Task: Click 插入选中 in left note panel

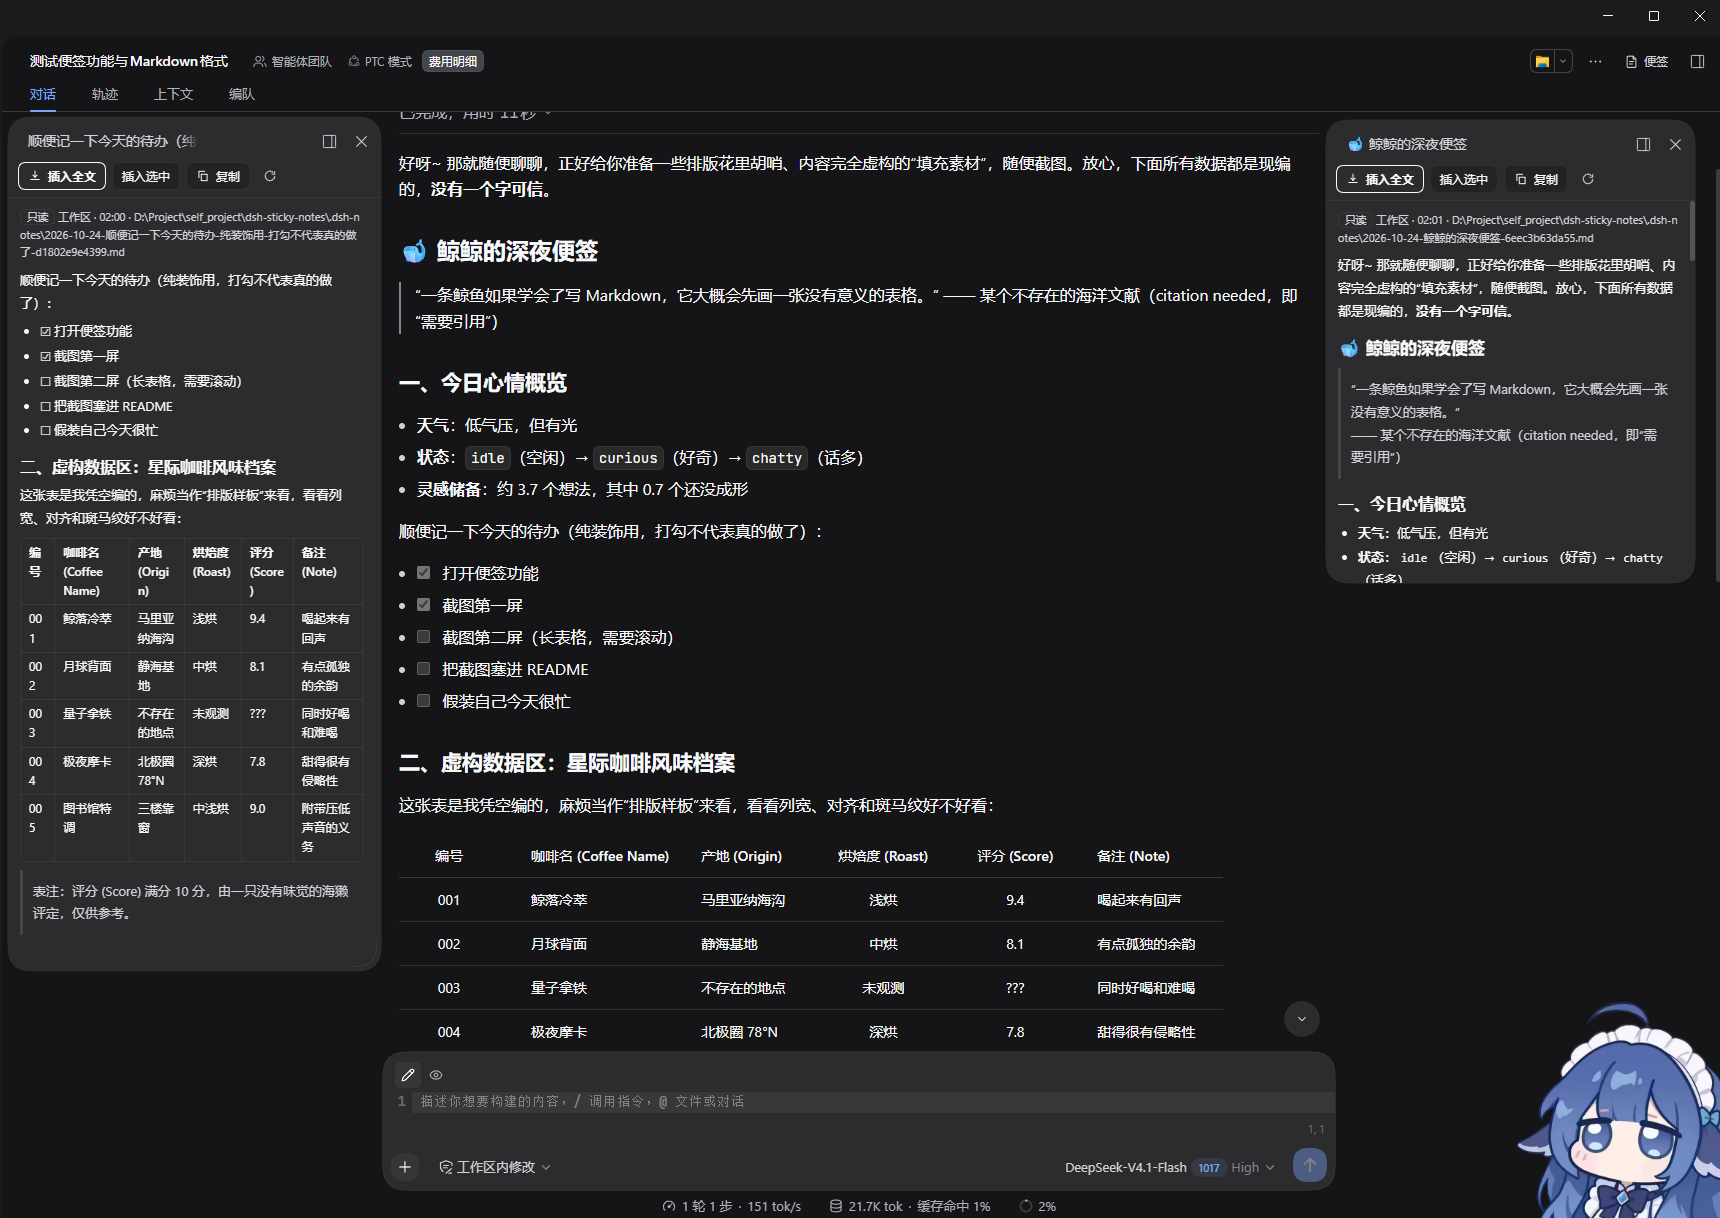Action: coord(146,176)
